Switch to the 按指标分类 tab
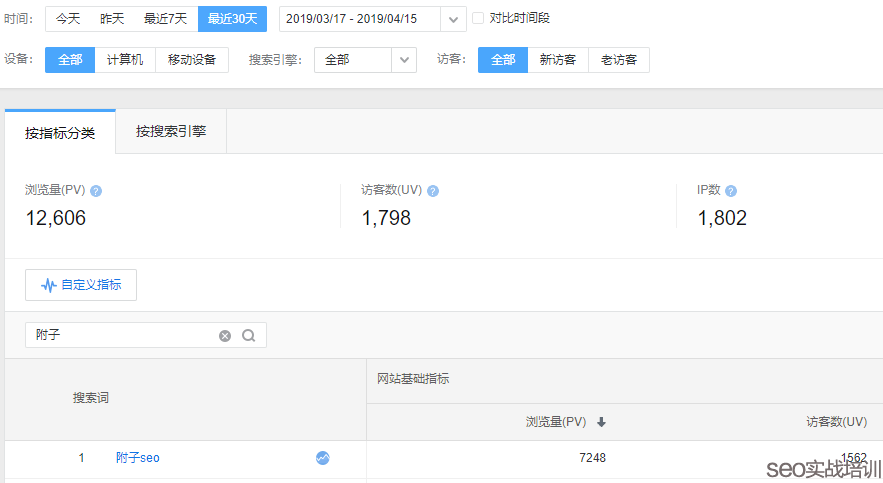 60,132
